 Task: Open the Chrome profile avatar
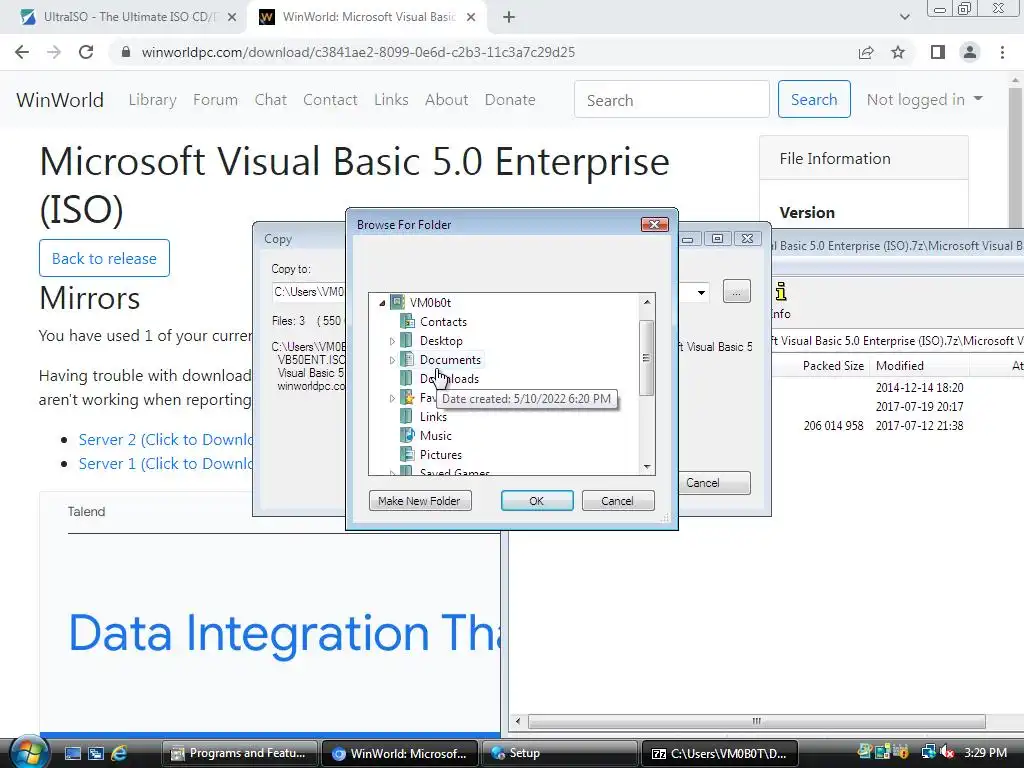tap(970, 52)
